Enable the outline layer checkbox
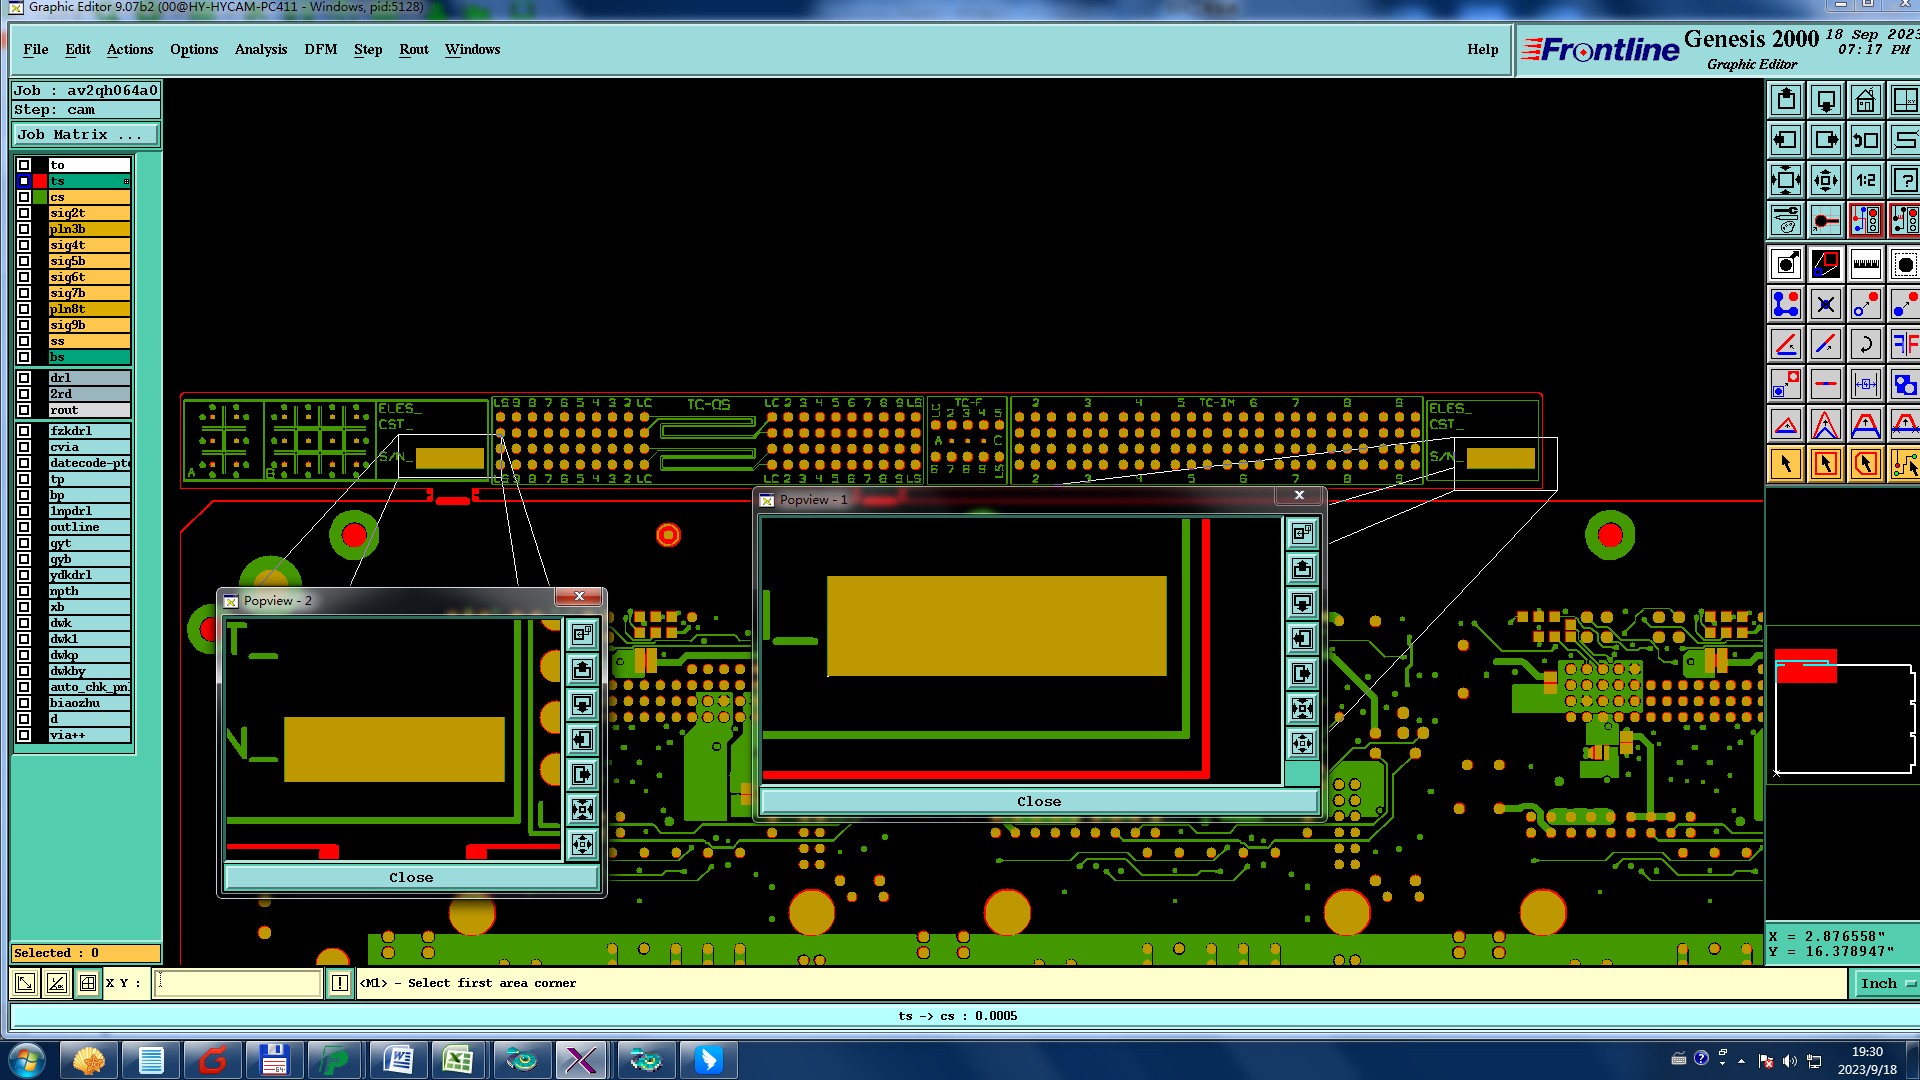The width and height of the screenshot is (1920, 1080). (x=24, y=527)
